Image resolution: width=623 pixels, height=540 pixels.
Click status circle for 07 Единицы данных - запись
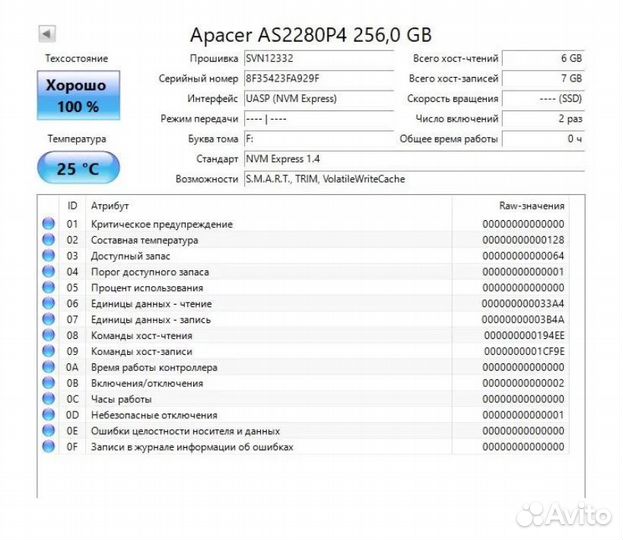(48, 319)
